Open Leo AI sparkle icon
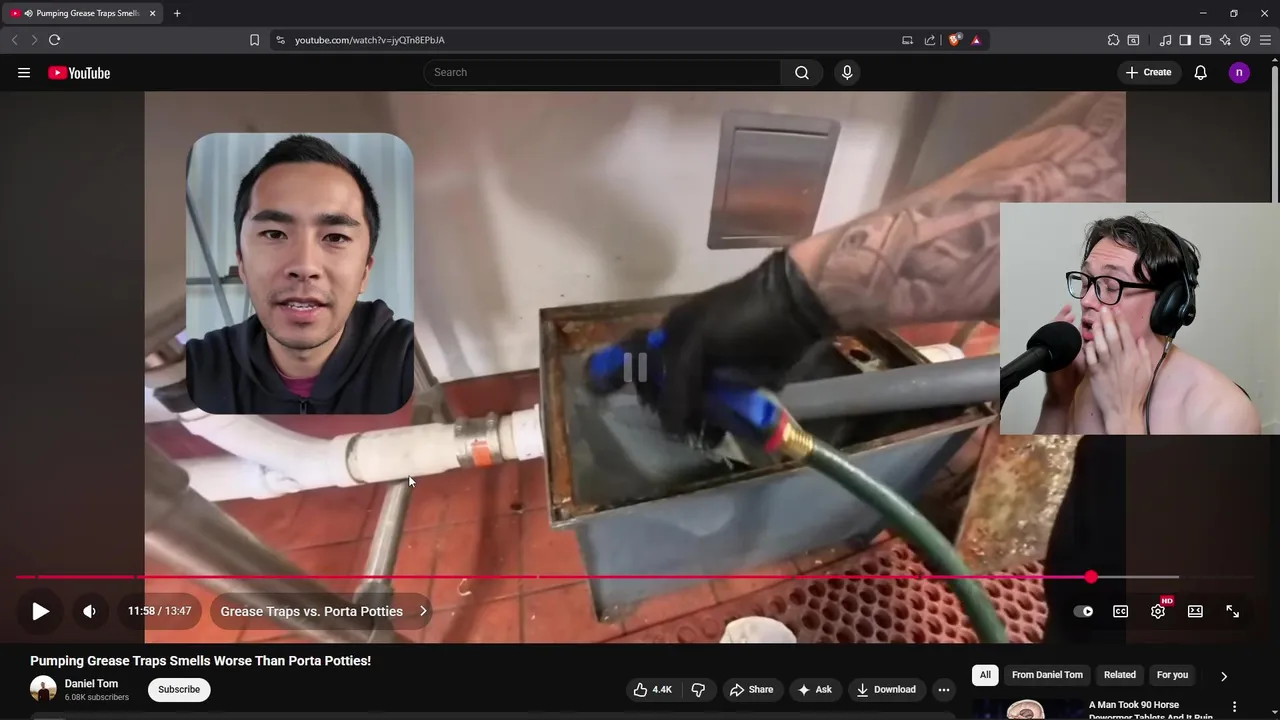The height and width of the screenshot is (720, 1280). click(x=1225, y=40)
